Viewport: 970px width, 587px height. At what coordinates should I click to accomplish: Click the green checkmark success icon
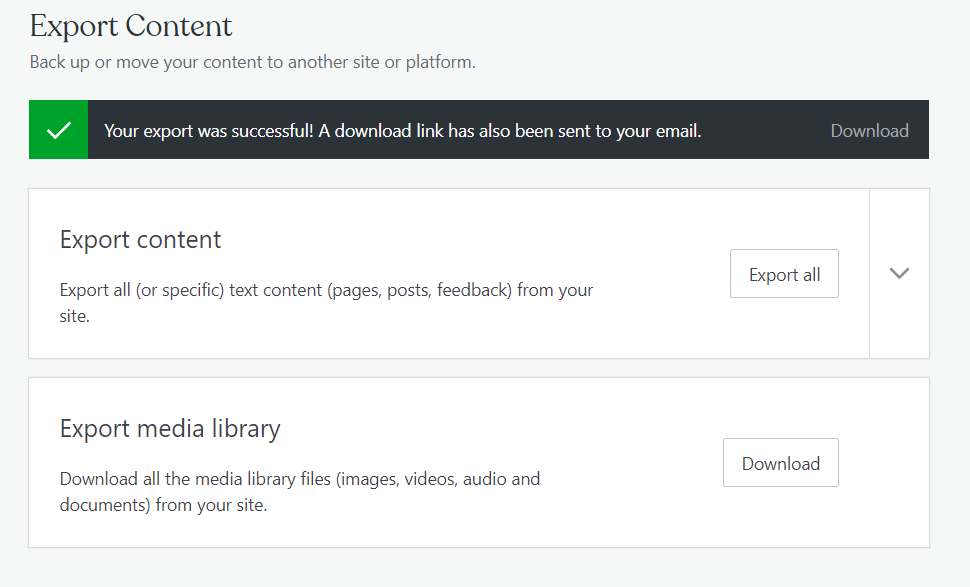coord(59,130)
